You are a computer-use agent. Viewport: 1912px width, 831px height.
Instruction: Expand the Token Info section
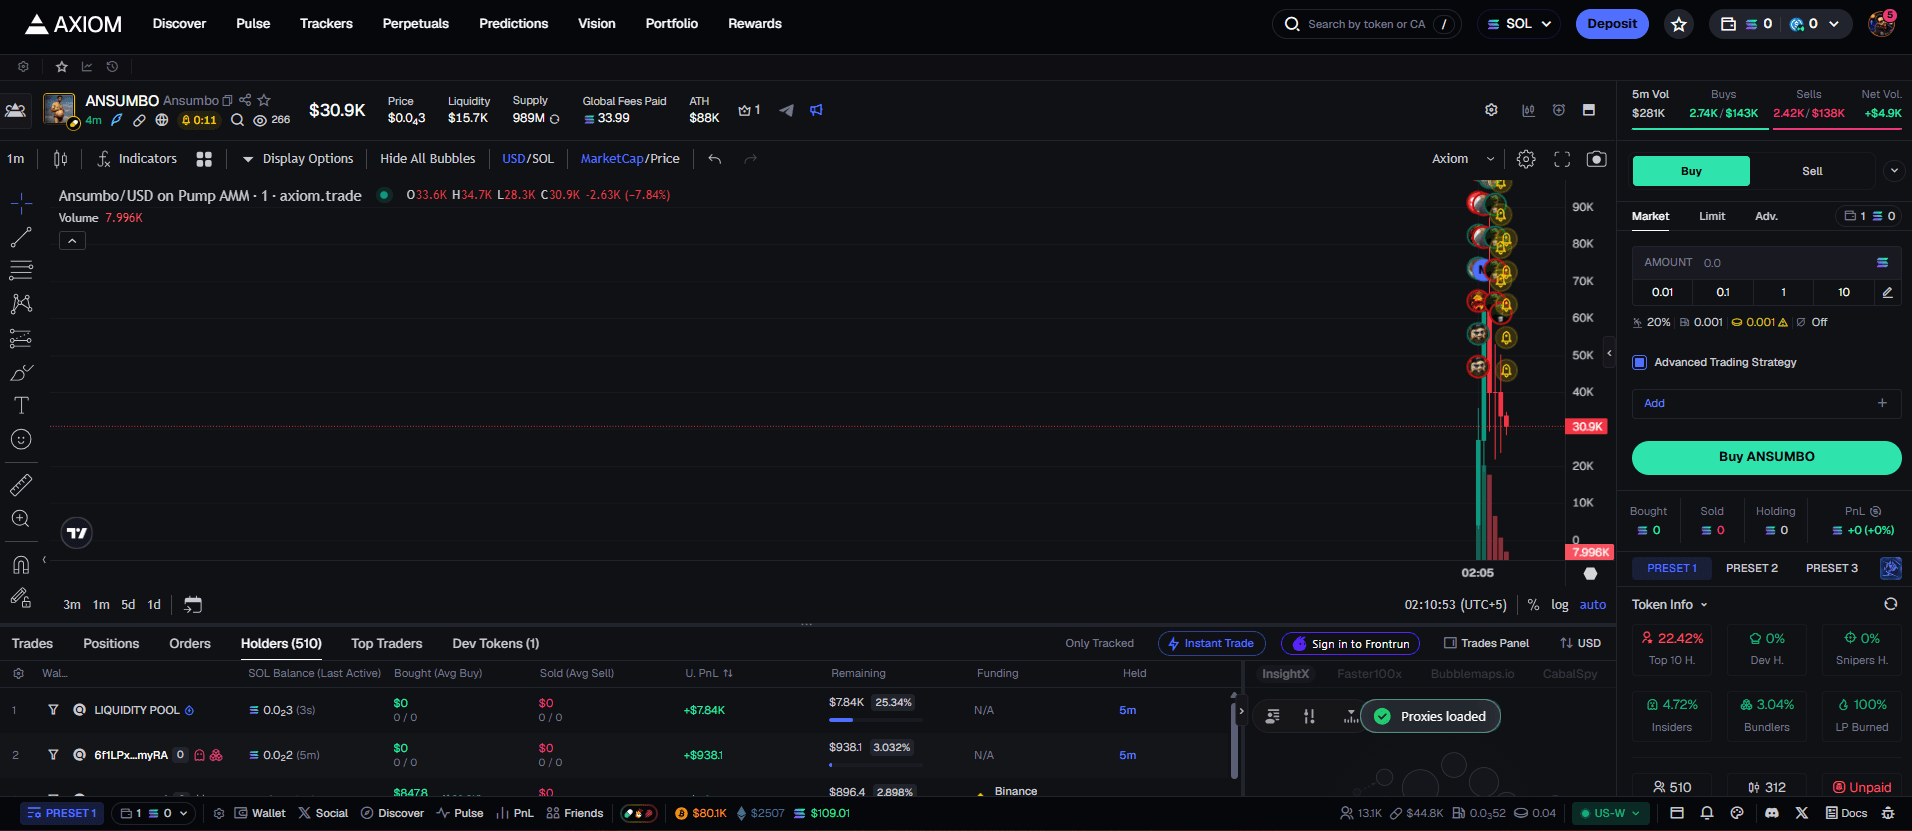[x=1670, y=604]
